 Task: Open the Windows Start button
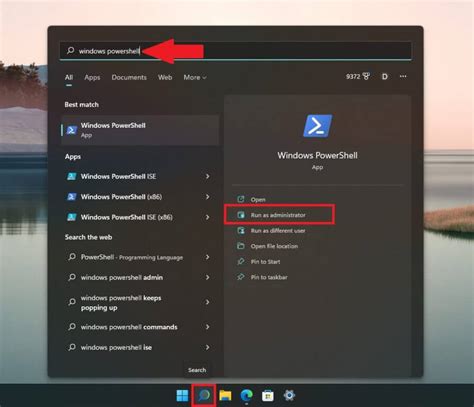[182, 395]
